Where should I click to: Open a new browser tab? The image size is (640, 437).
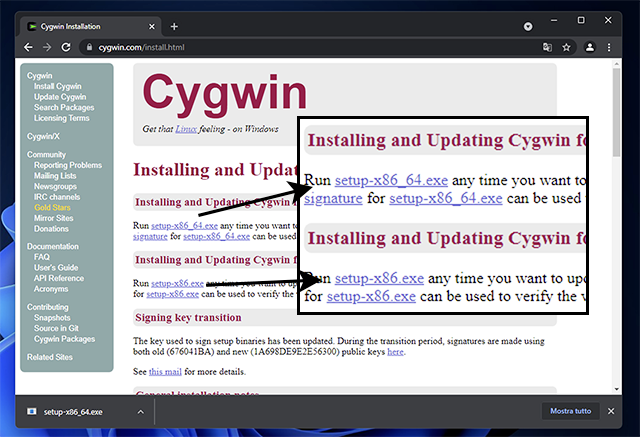click(174, 26)
